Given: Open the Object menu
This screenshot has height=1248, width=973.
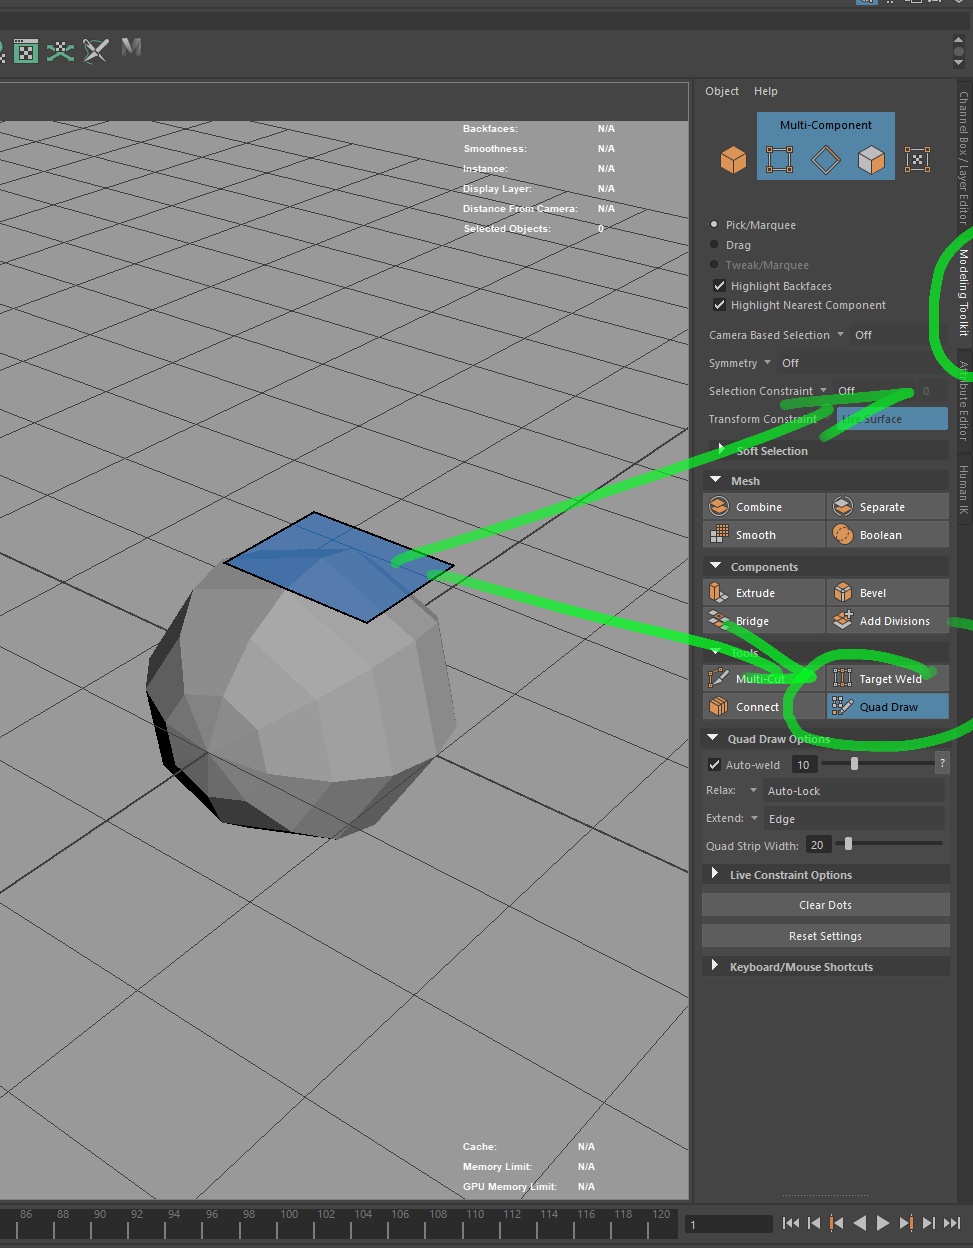Looking at the screenshot, I should [721, 91].
